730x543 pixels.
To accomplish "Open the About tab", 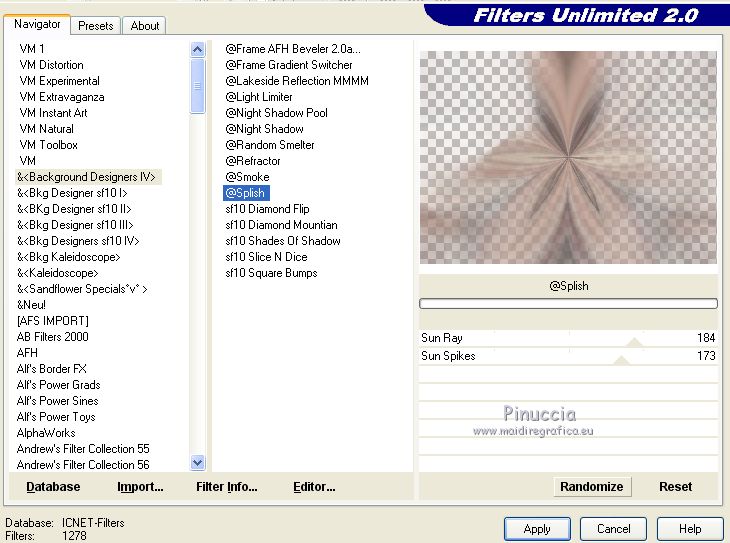I will click(145, 26).
